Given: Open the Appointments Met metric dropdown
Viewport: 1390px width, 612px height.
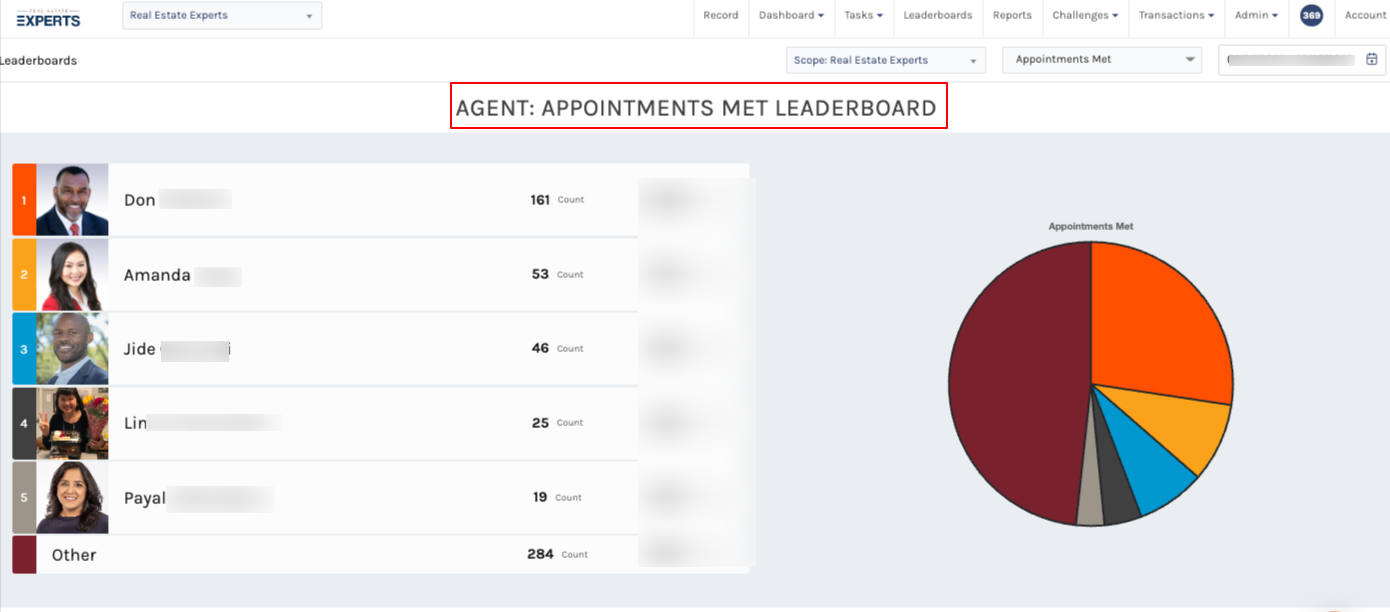Looking at the screenshot, I should pos(1100,60).
